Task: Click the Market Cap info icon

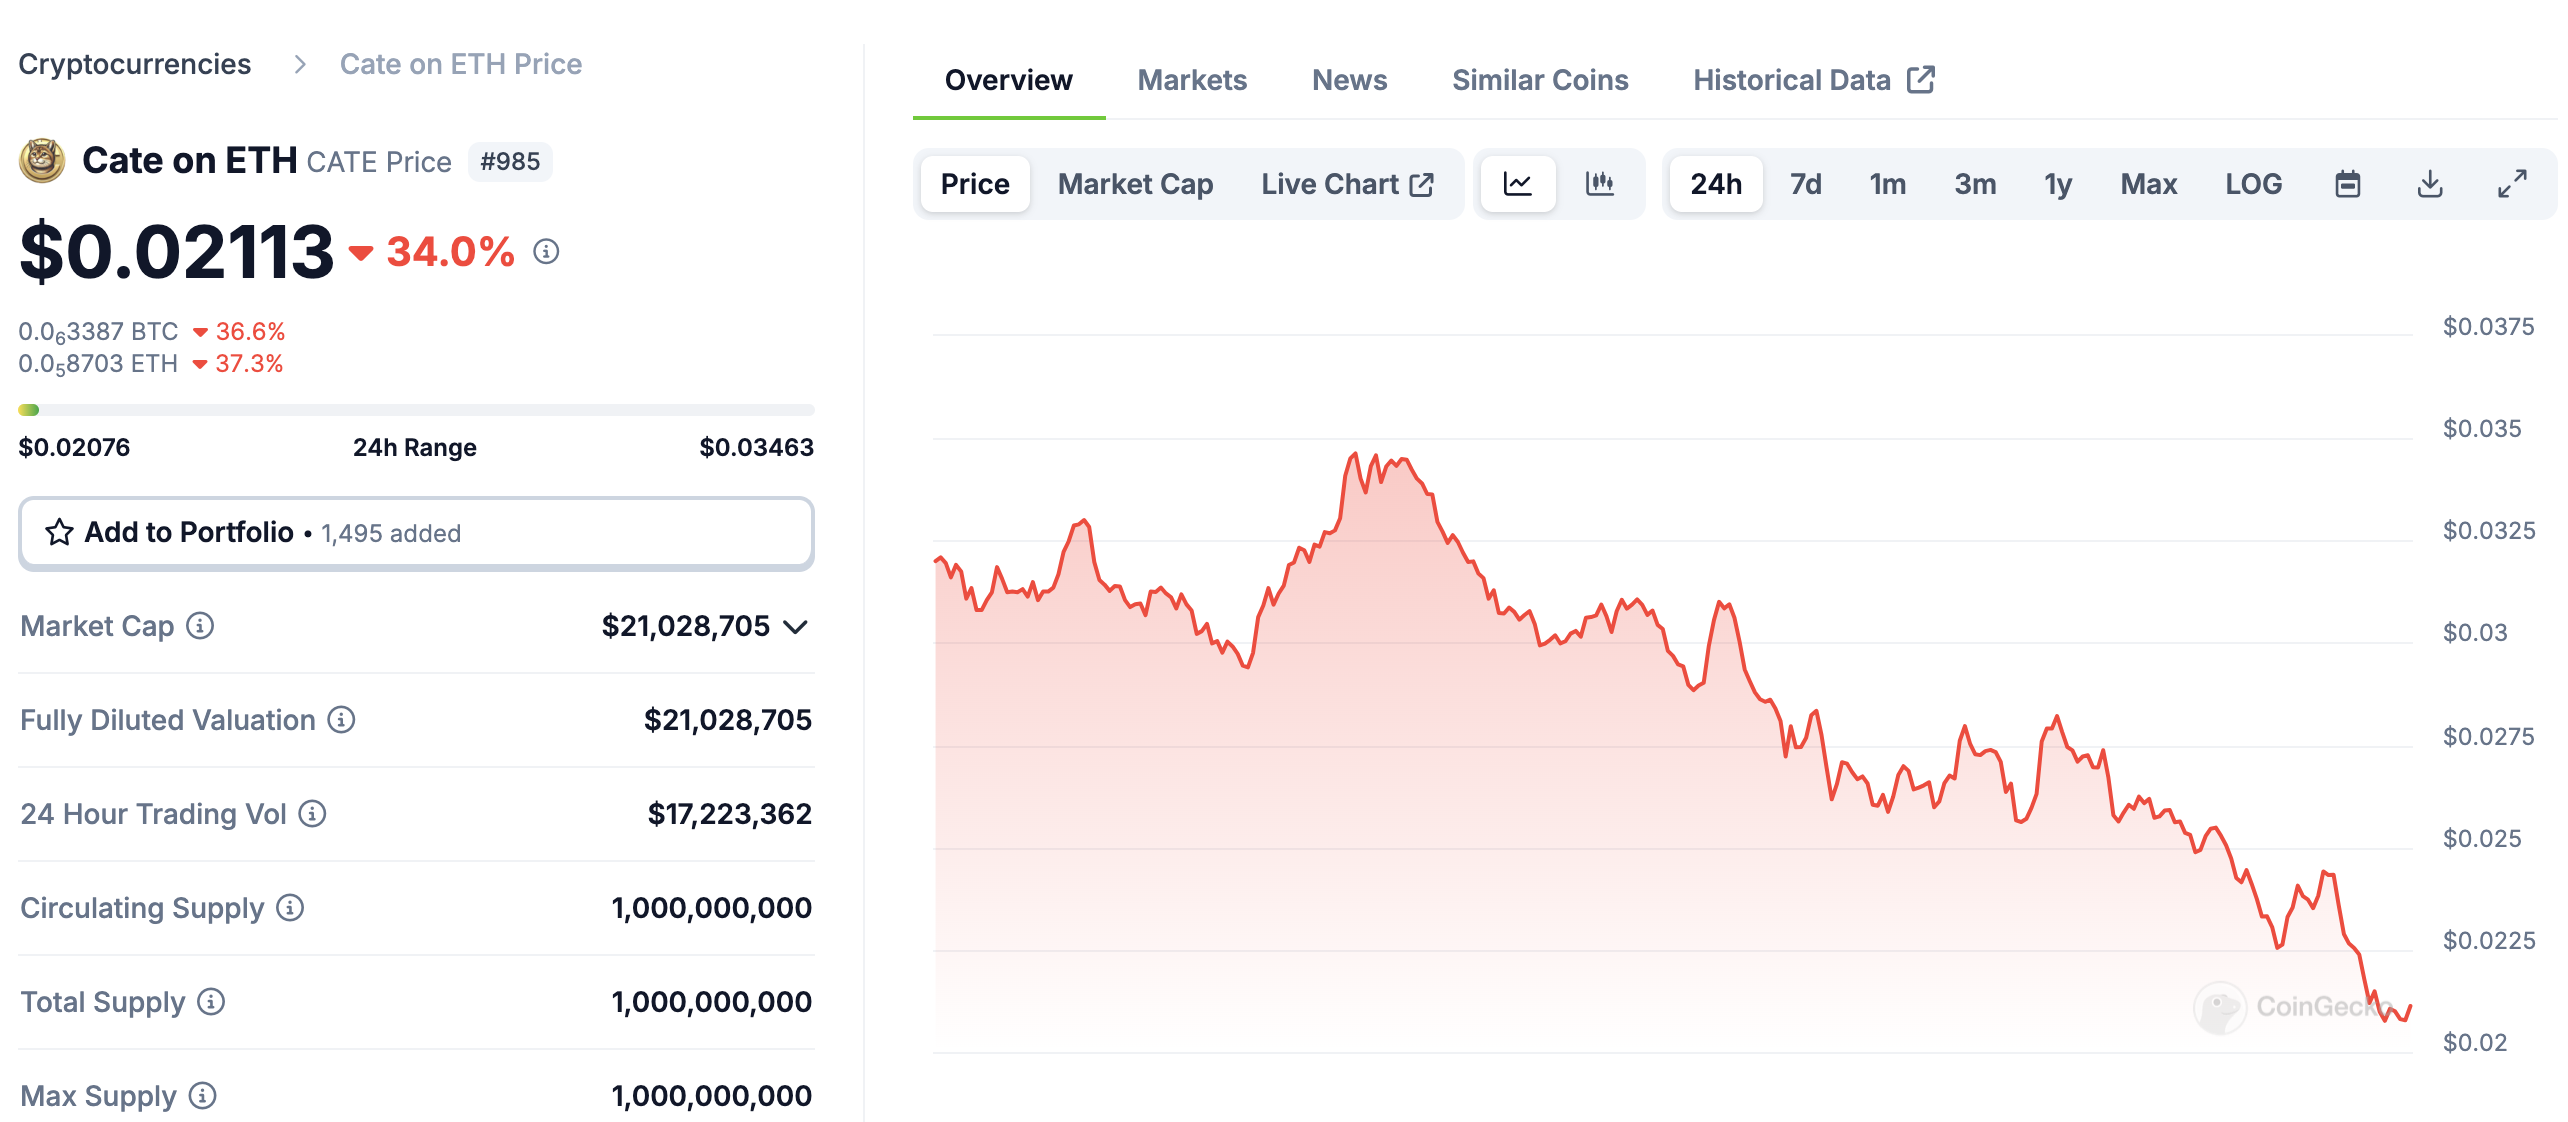Action: tap(200, 626)
